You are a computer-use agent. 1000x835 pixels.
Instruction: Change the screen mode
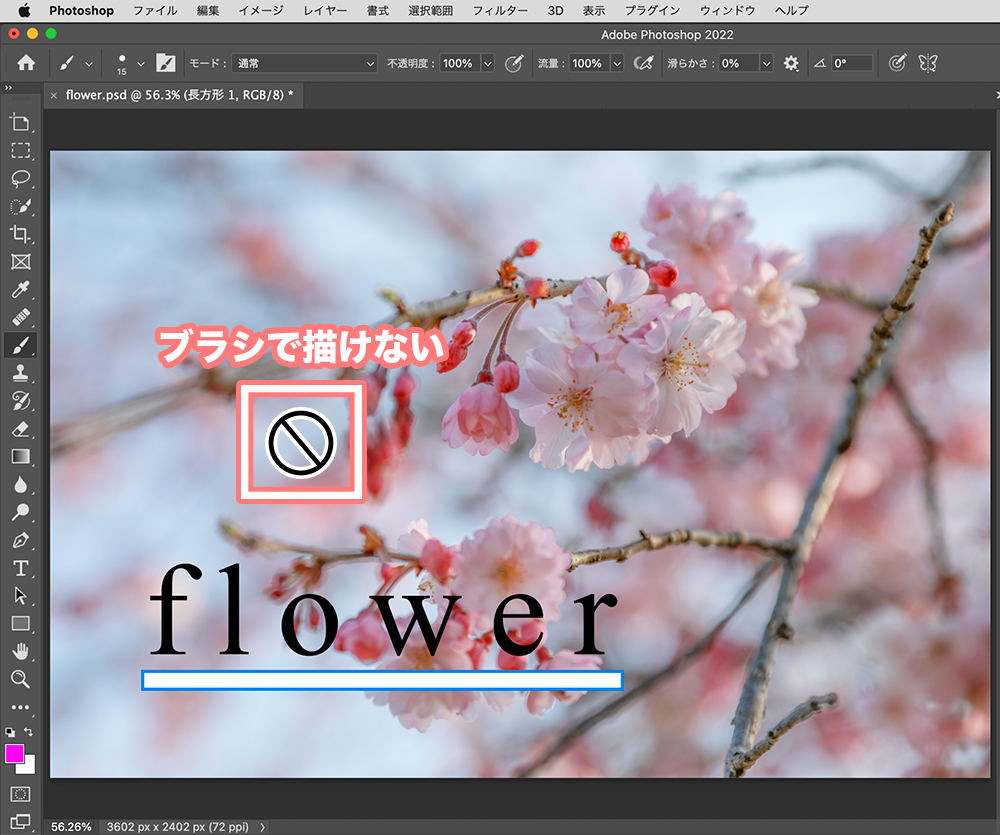20,822
